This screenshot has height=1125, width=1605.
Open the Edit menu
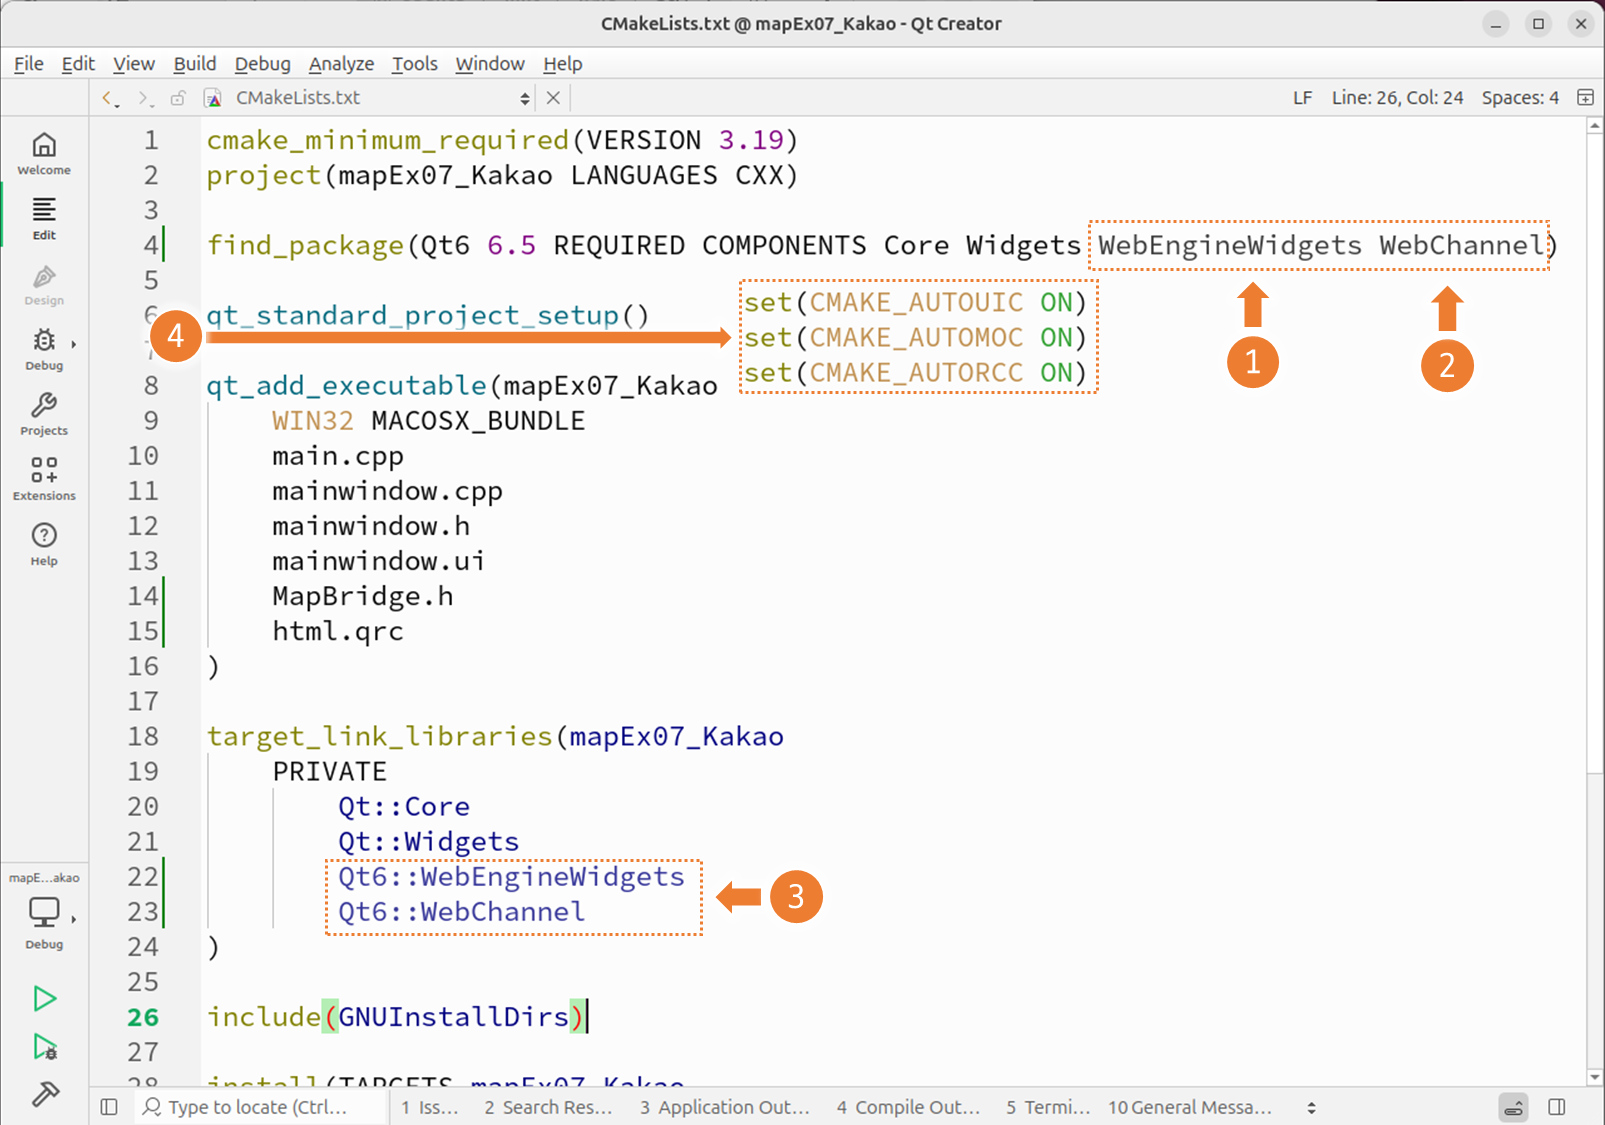click(78, 64)
